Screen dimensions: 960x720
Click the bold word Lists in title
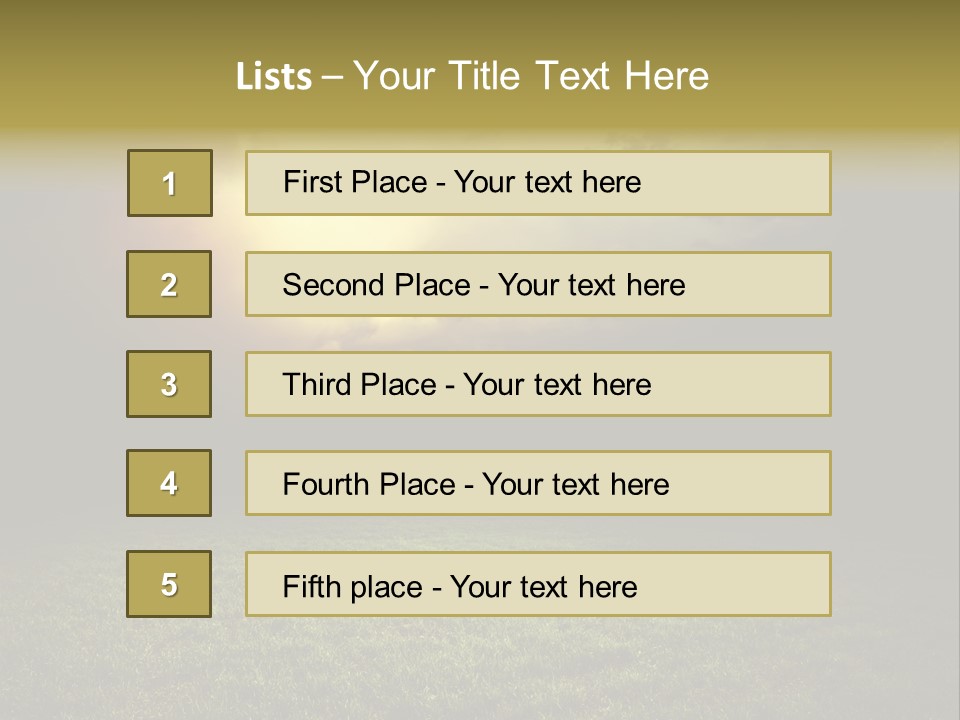coord(274,77)
